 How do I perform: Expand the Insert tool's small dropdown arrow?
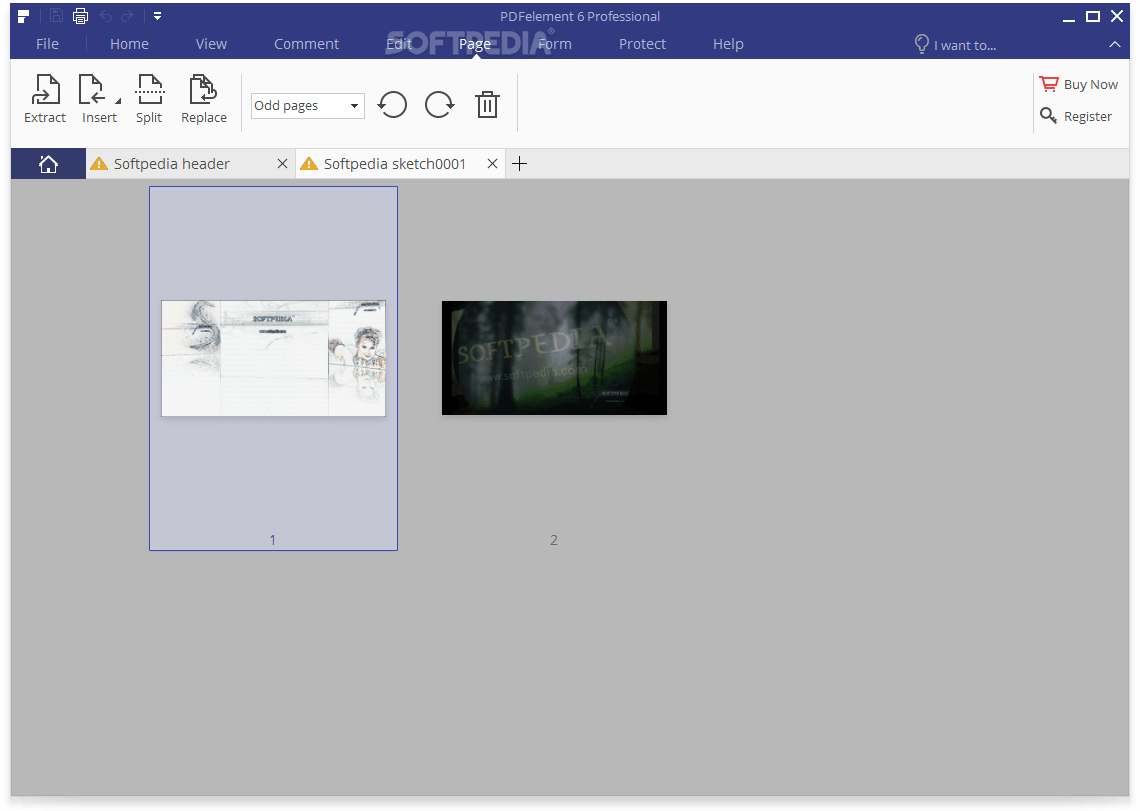[x=118, y=100]
